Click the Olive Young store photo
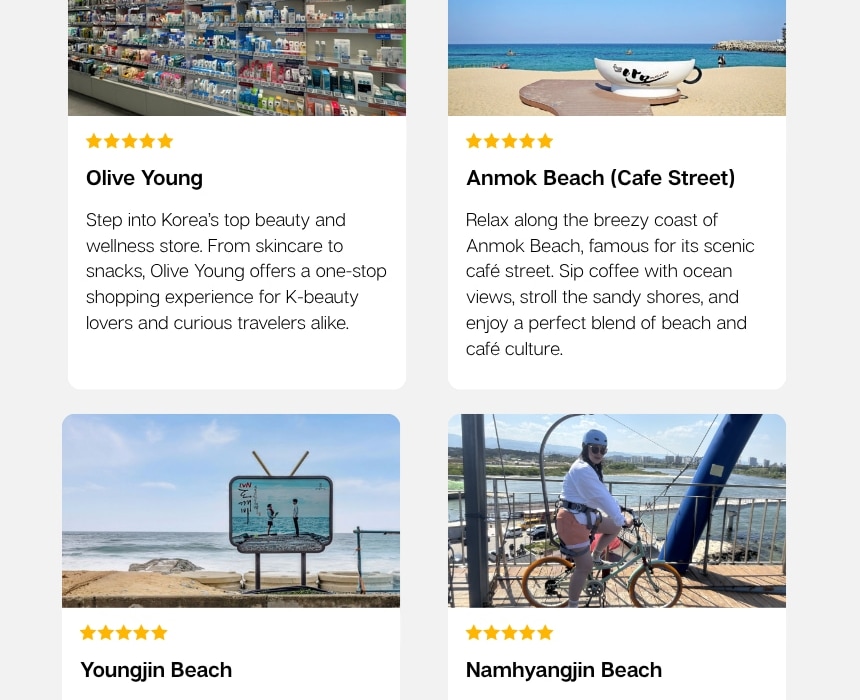 coord(237,58)
